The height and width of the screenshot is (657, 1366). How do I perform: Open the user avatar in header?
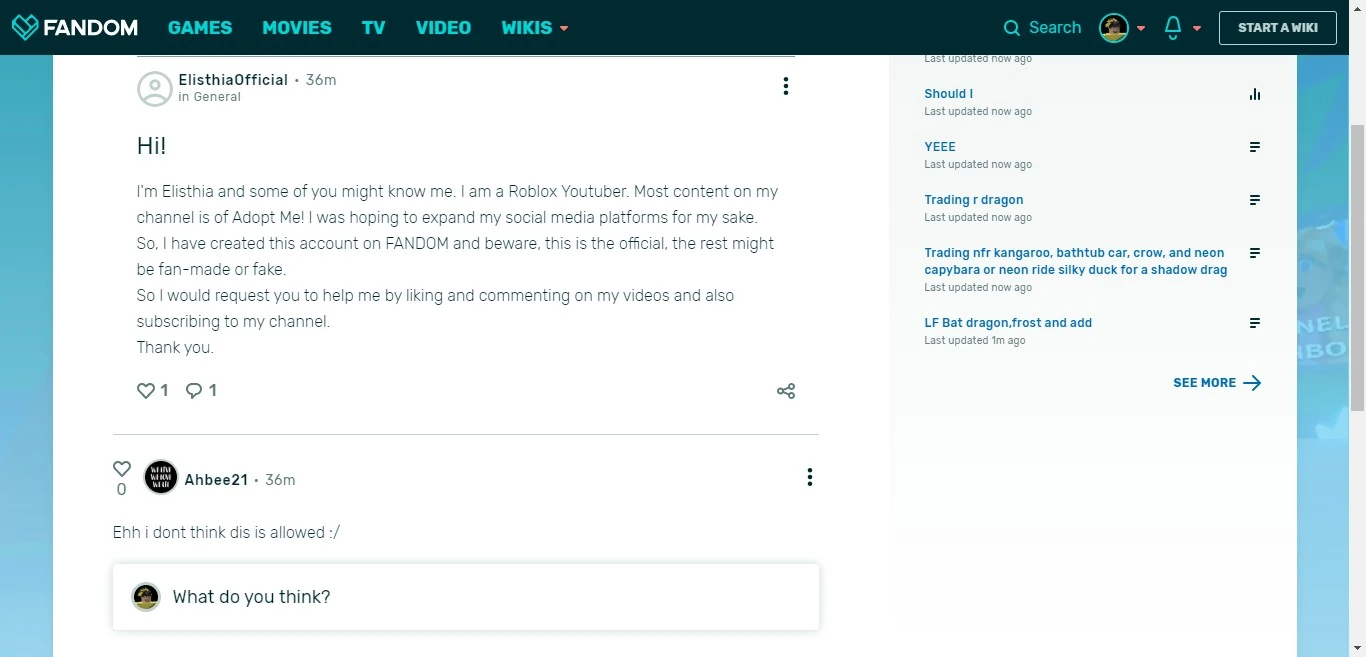tap(1114, 28)
